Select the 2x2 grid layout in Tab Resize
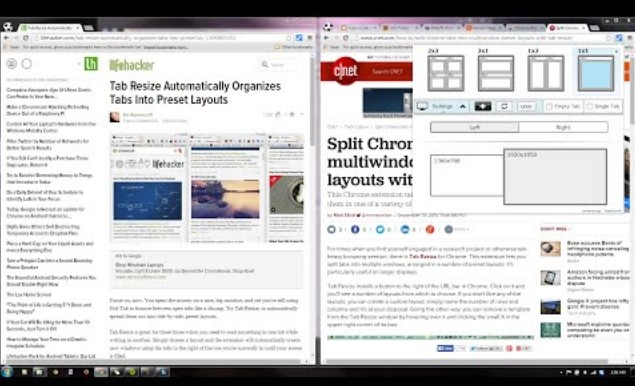The image size is (635, 386). tap(445, 73)
